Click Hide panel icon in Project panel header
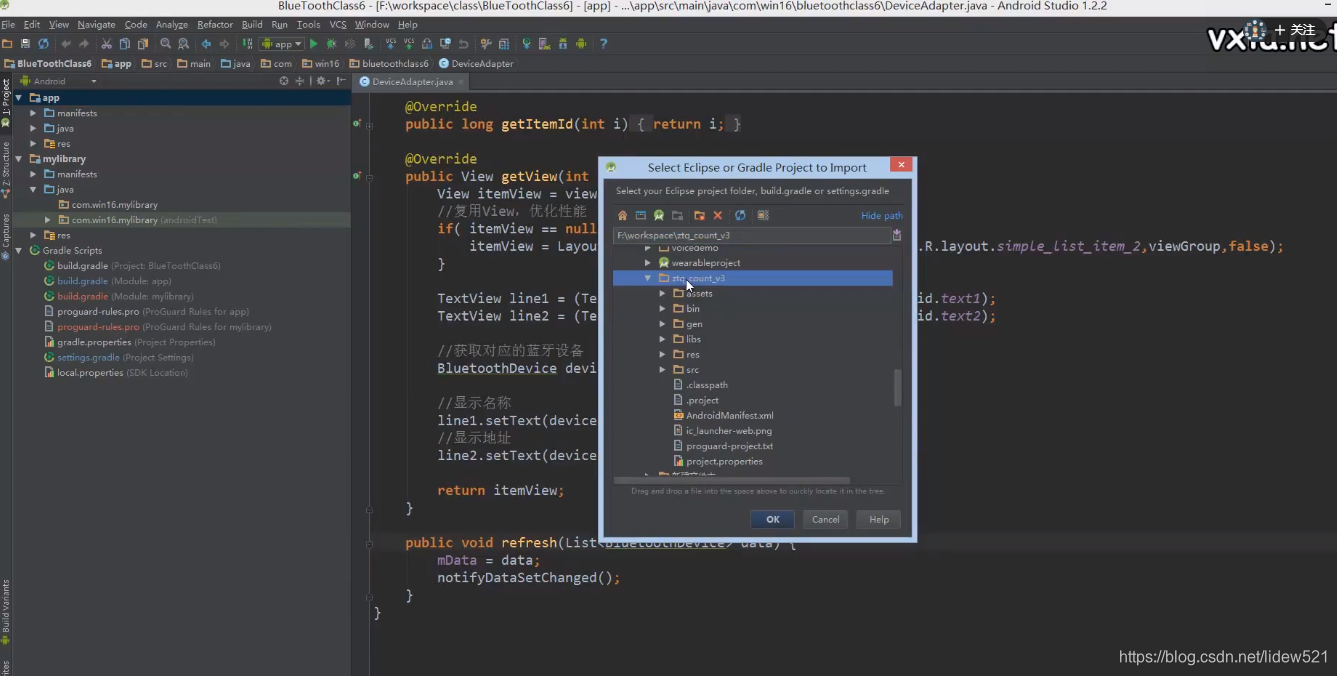1337x676 pixels. click(342, 81)
